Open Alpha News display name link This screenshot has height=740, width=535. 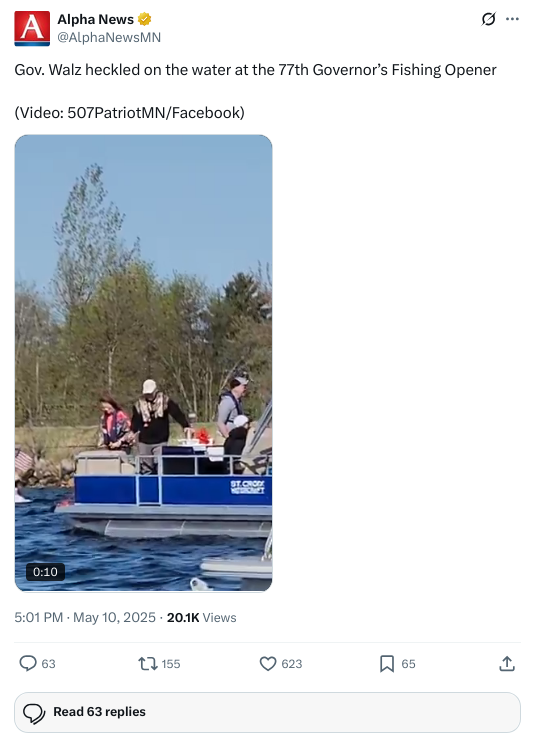[x=95, y=19]
